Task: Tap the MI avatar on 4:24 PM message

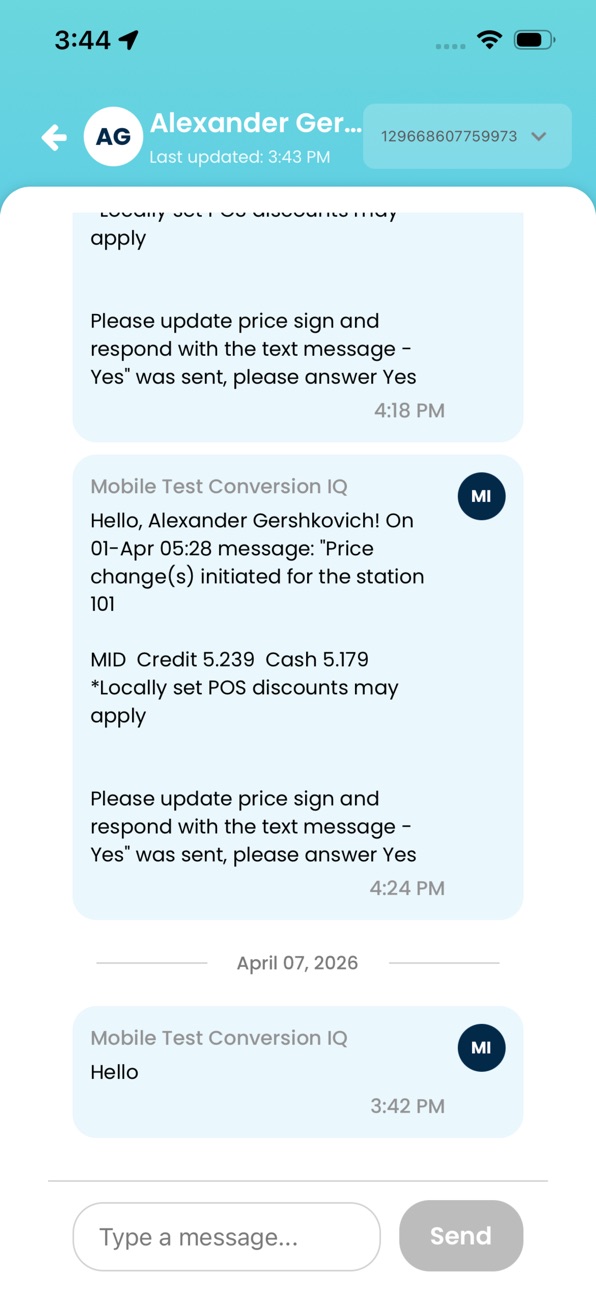Action: coord(481,496)
